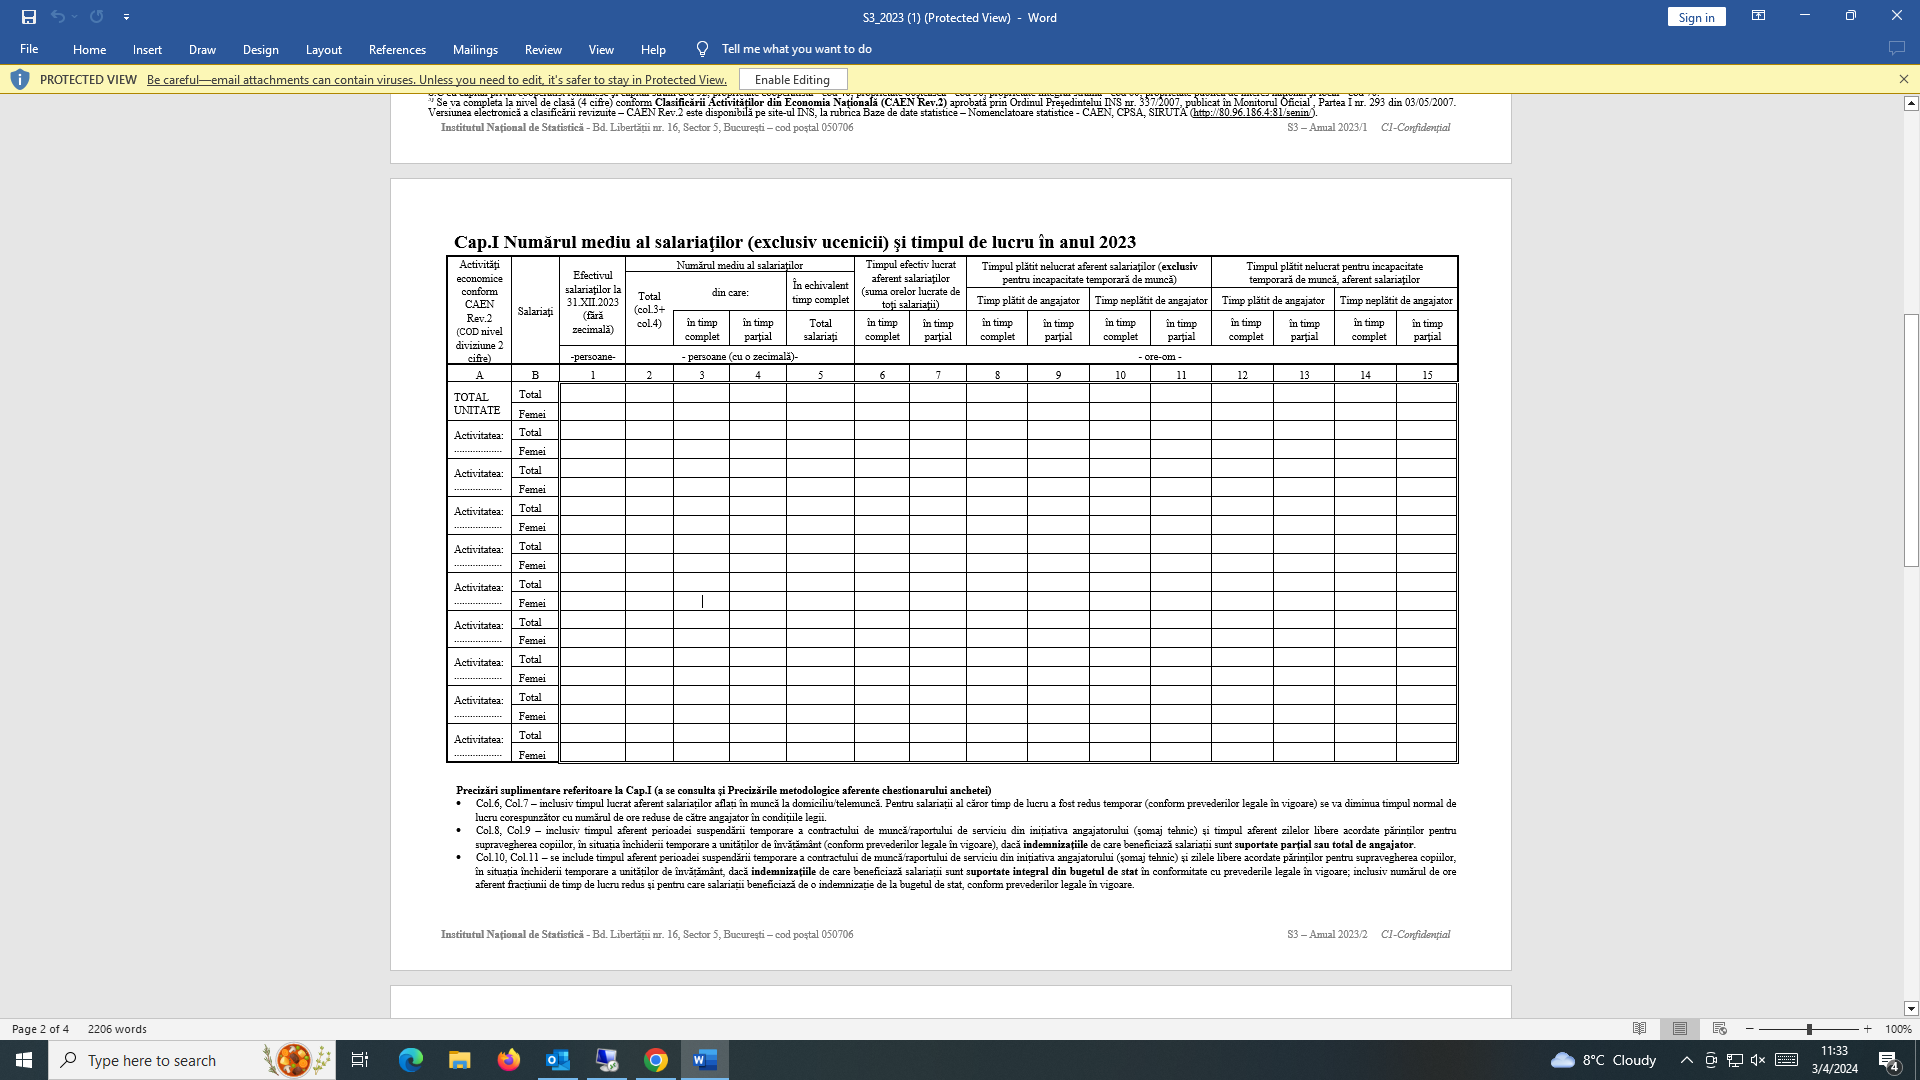Click the 'Cap.I Numărul mediu al salariaților' heading
The image size is (1920, 1080).
(794, 242)
